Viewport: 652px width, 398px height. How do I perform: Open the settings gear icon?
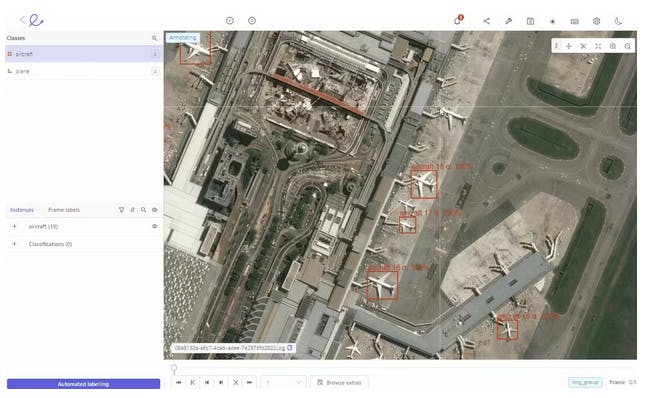(596, 21)
